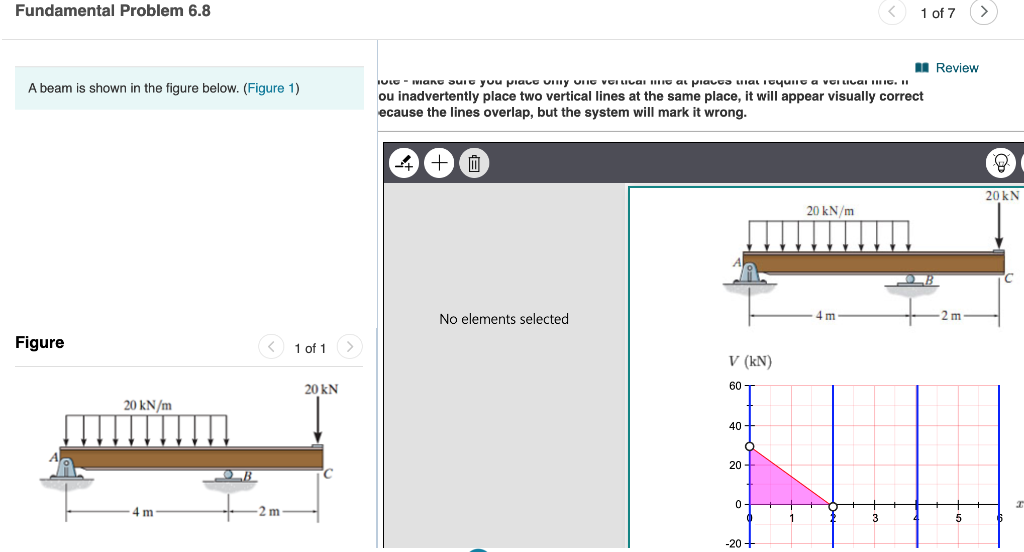Click the 20 kN load label in left figure
Screen dimensions: 1024x552
click(321, 389)
